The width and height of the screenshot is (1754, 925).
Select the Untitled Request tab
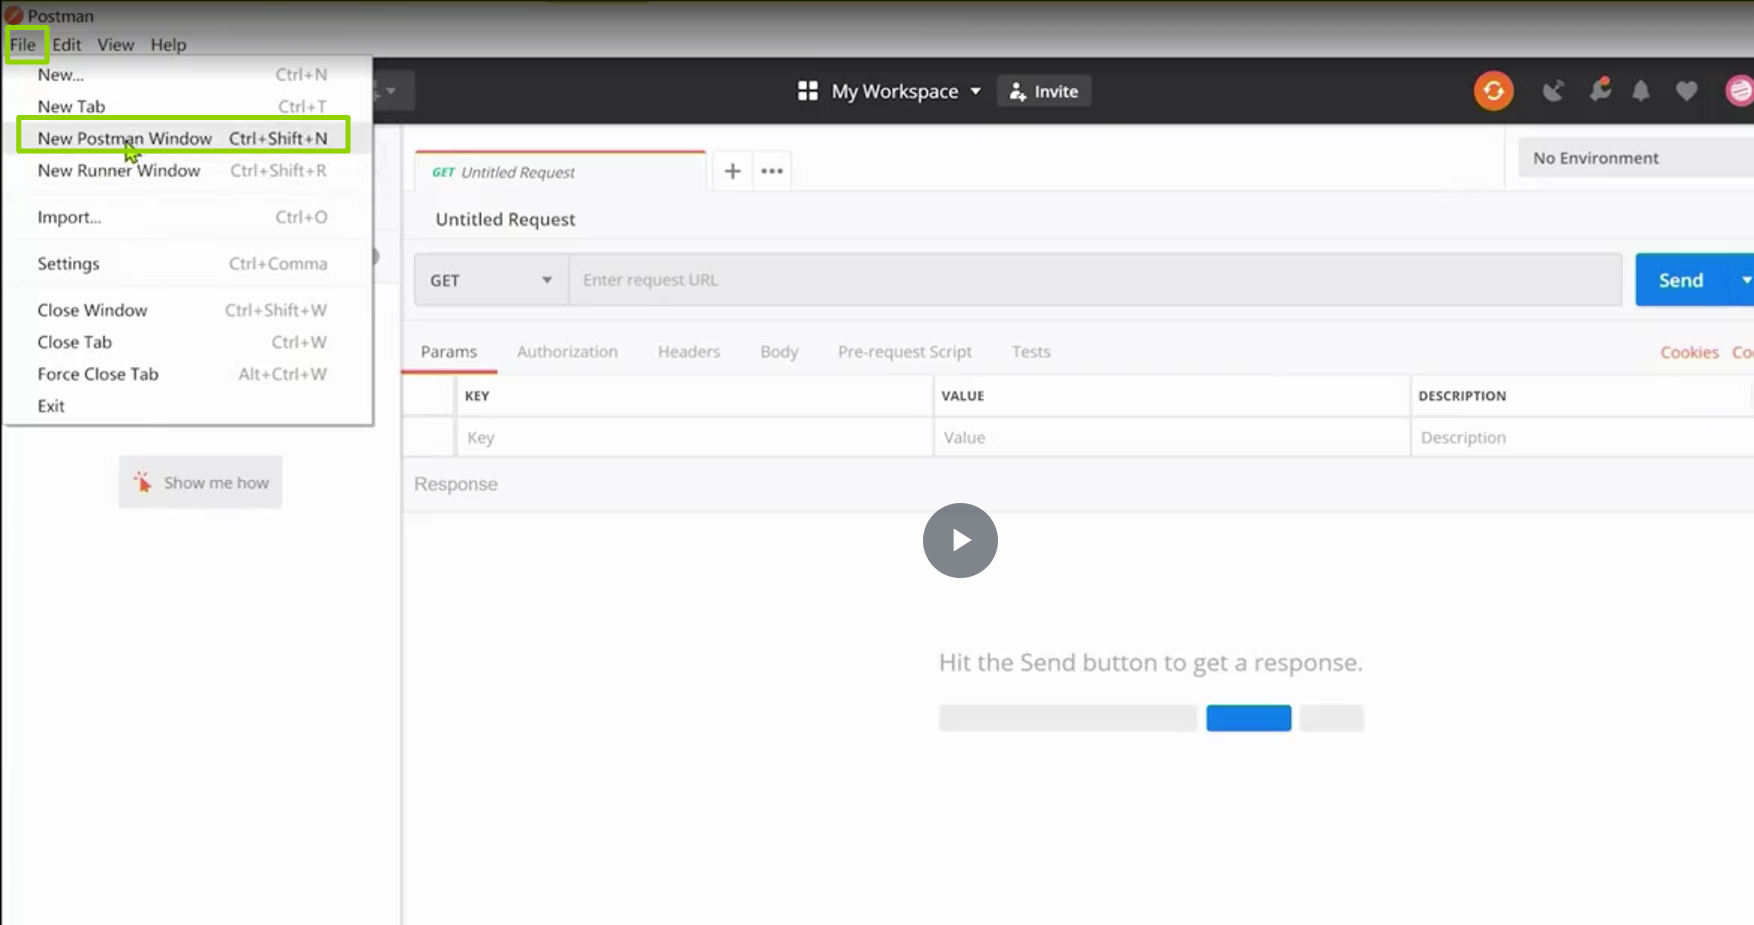tap(560, 172)
